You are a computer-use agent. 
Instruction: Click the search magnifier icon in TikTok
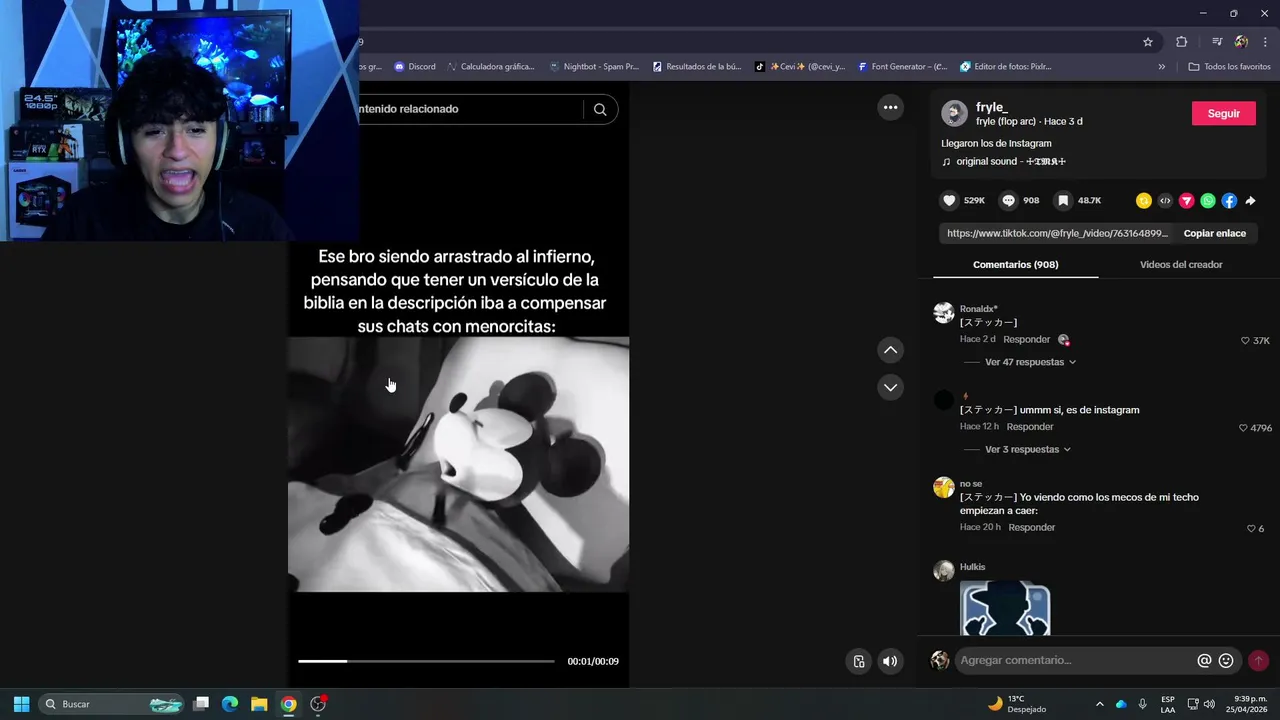click(x=600, y=110)
